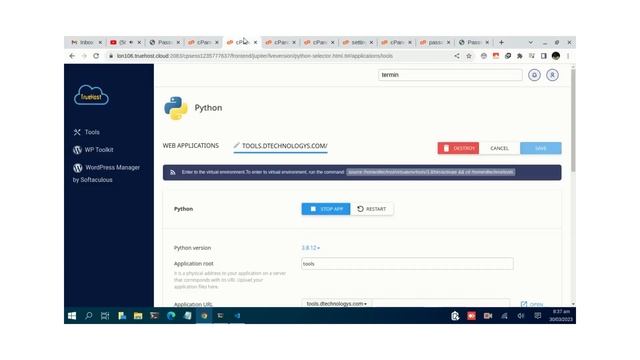
Task: Click the STOP APP button
Action: [326, 209]
